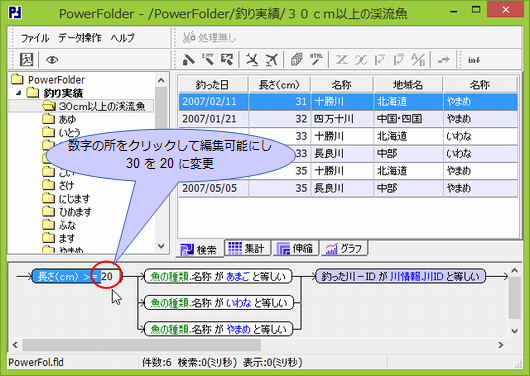Select the 2007/05/05 date cell
530x376 pixels.
click(x=214, y=188)
